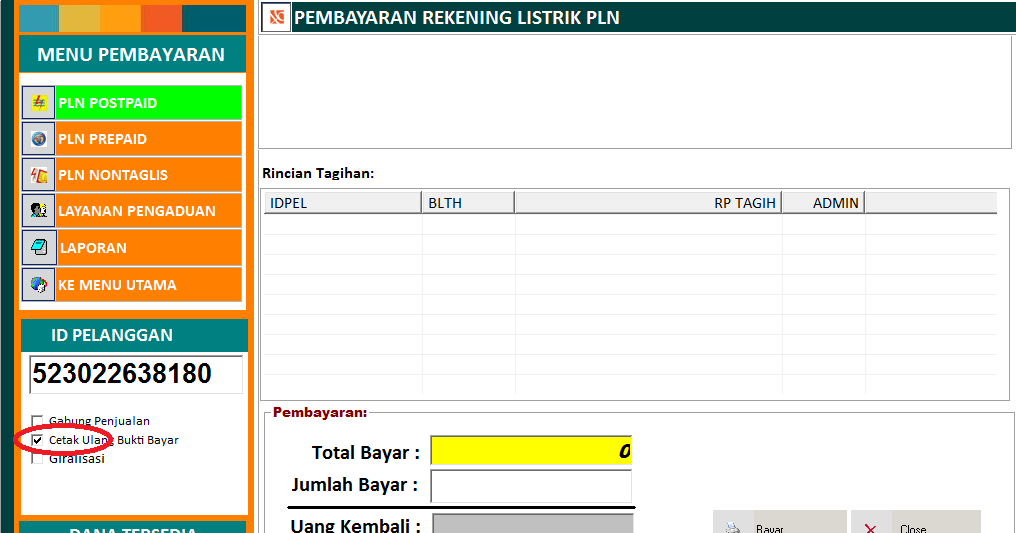Click the Jumlah Bayar input field
The height and width of the screenshot is (533, 1016).
tap(531, 486)
